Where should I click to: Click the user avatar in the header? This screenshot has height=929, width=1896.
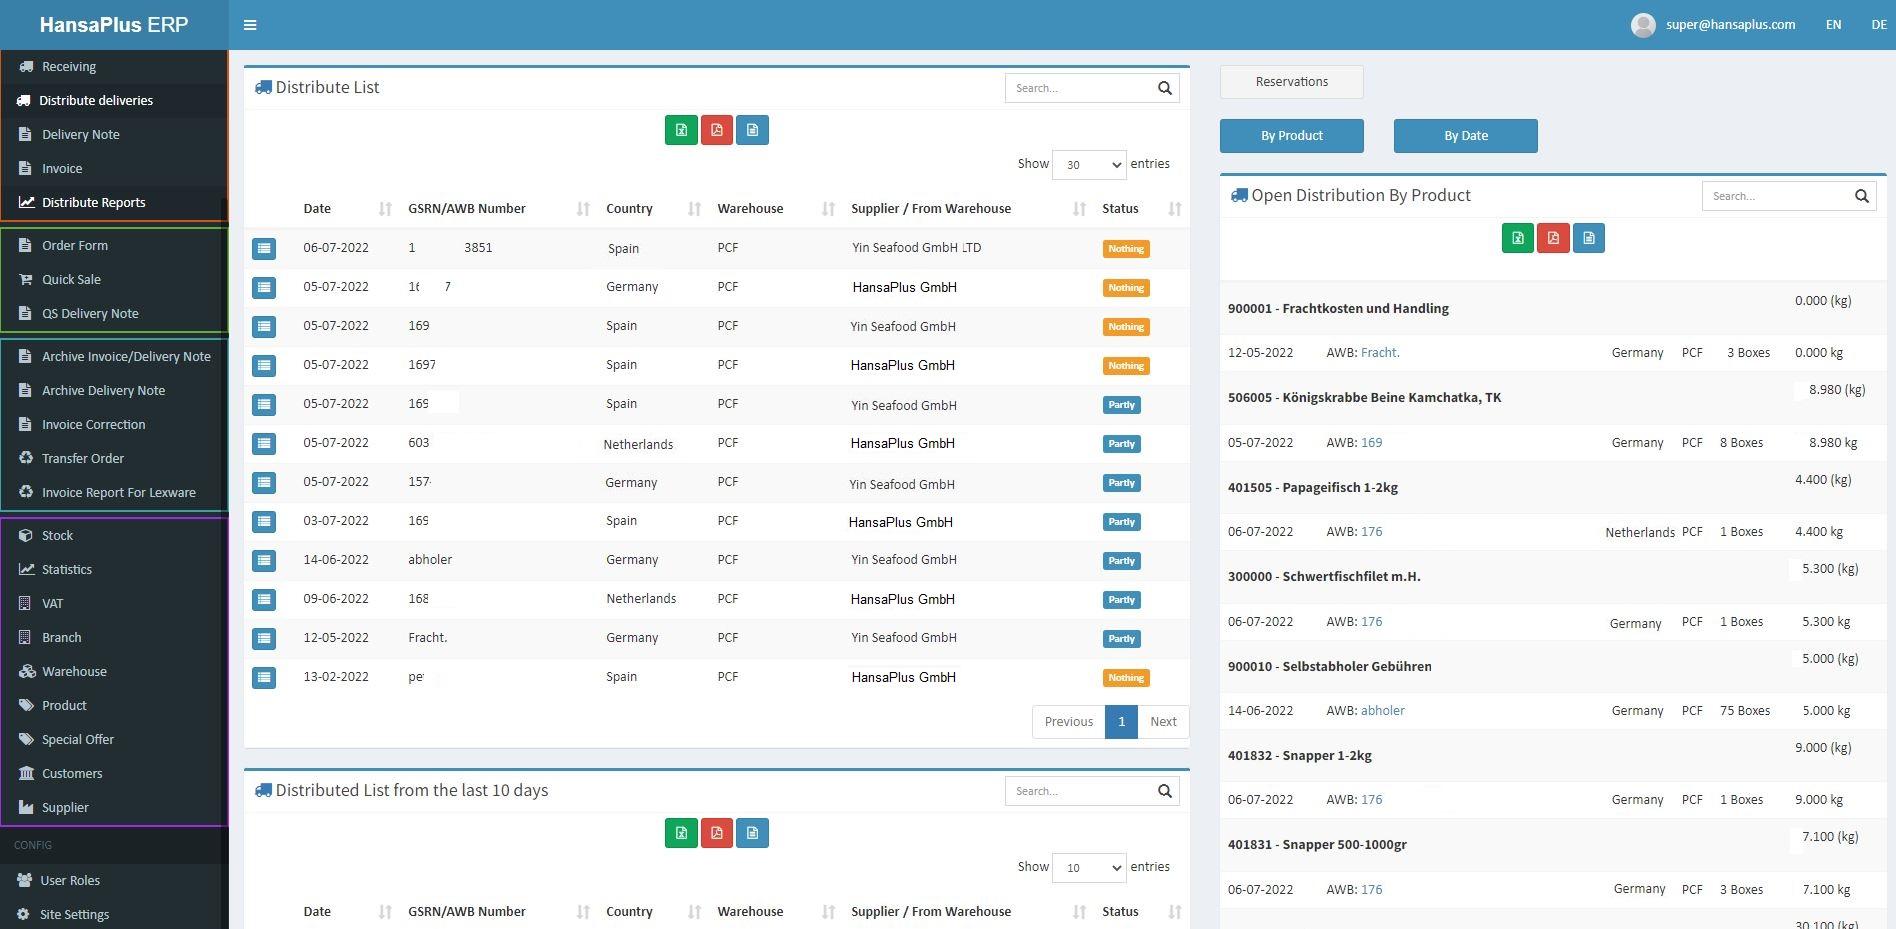pyautogui.click(x=1642, y=24)
